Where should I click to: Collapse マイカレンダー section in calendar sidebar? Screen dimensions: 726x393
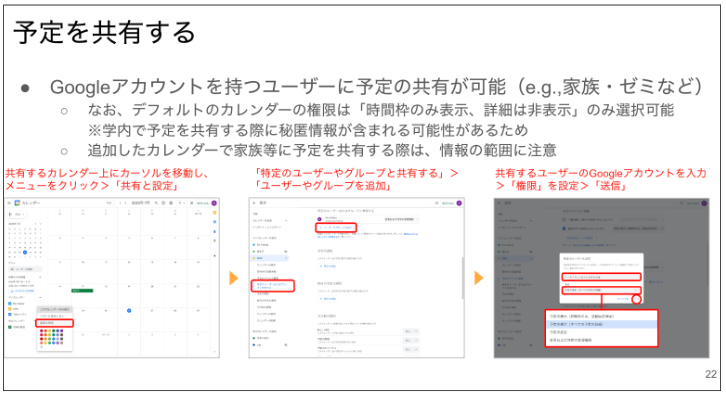click(x=40, y=297)
